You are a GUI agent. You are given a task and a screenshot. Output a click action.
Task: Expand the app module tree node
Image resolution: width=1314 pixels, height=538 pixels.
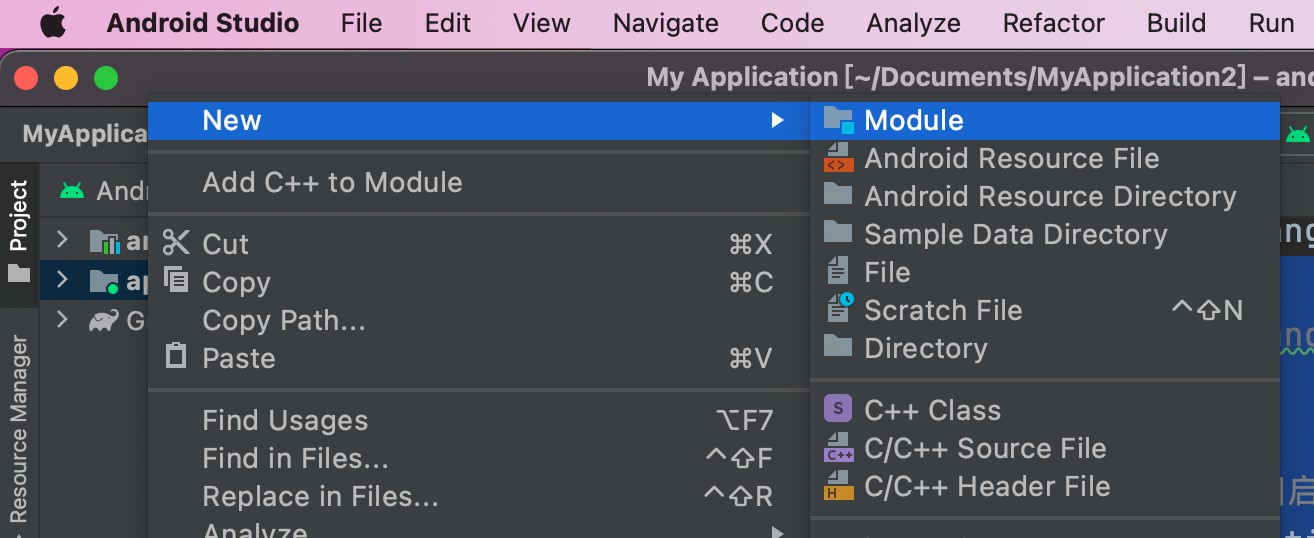pos(62,281)
